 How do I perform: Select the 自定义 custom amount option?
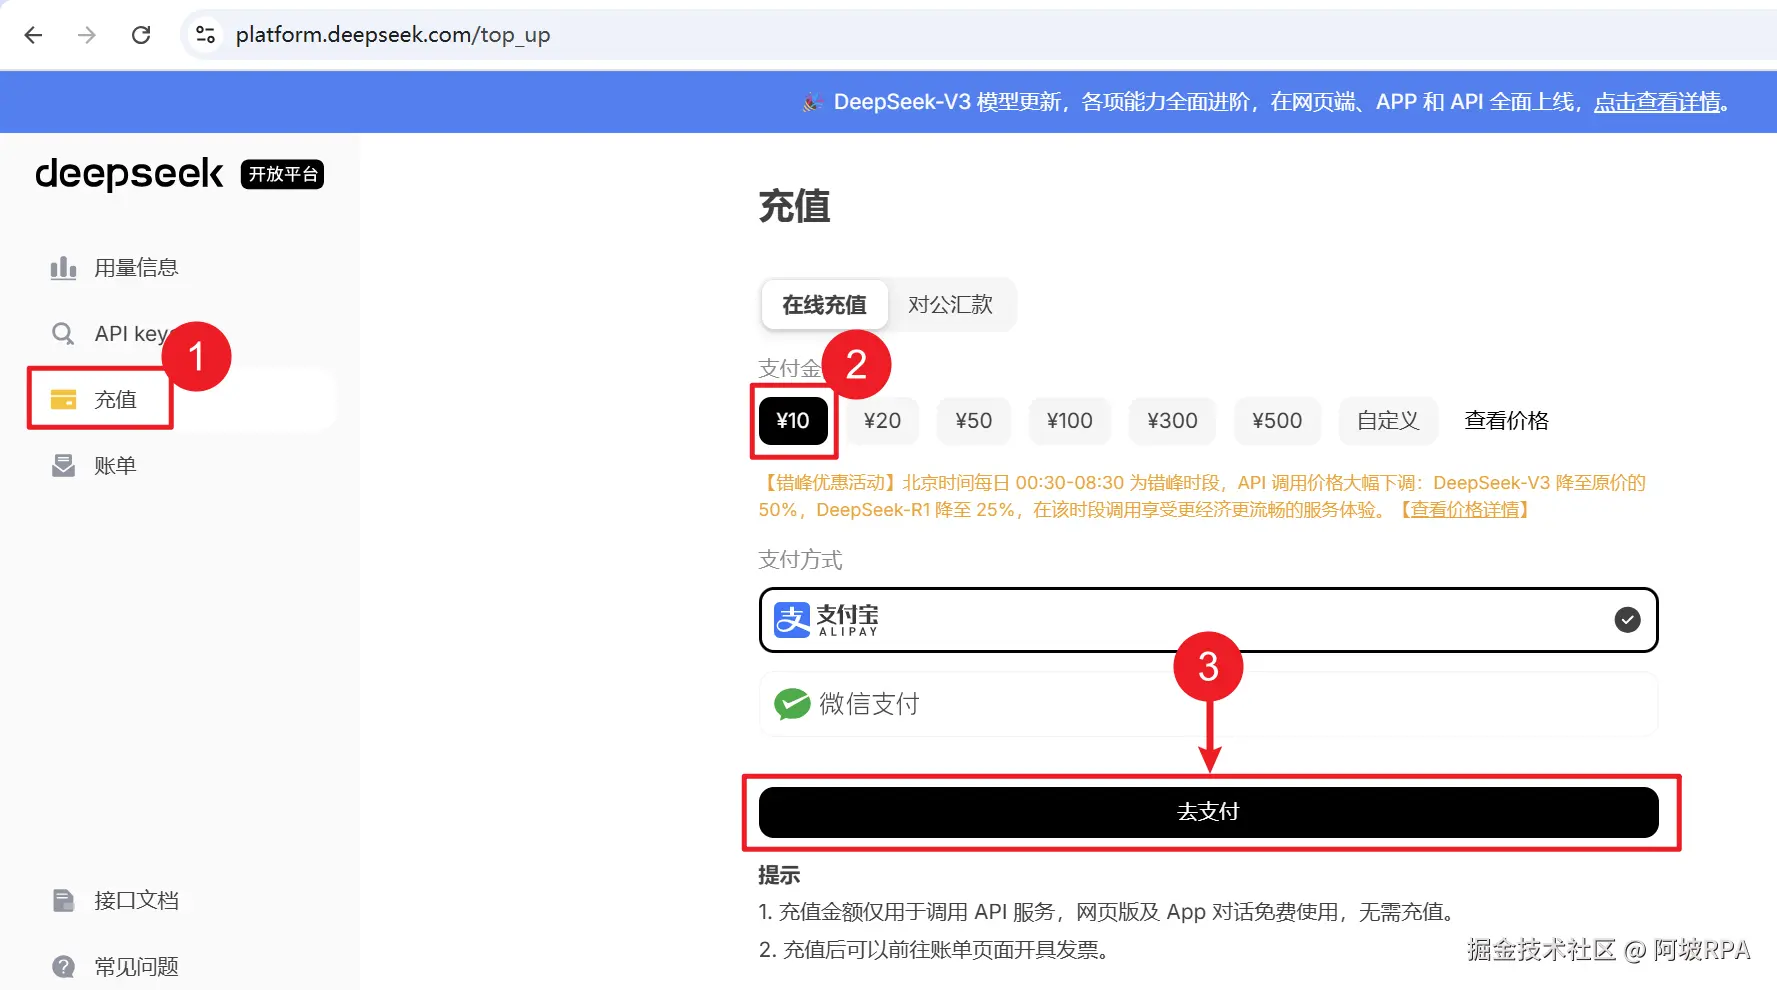[x=1388, y=421]
